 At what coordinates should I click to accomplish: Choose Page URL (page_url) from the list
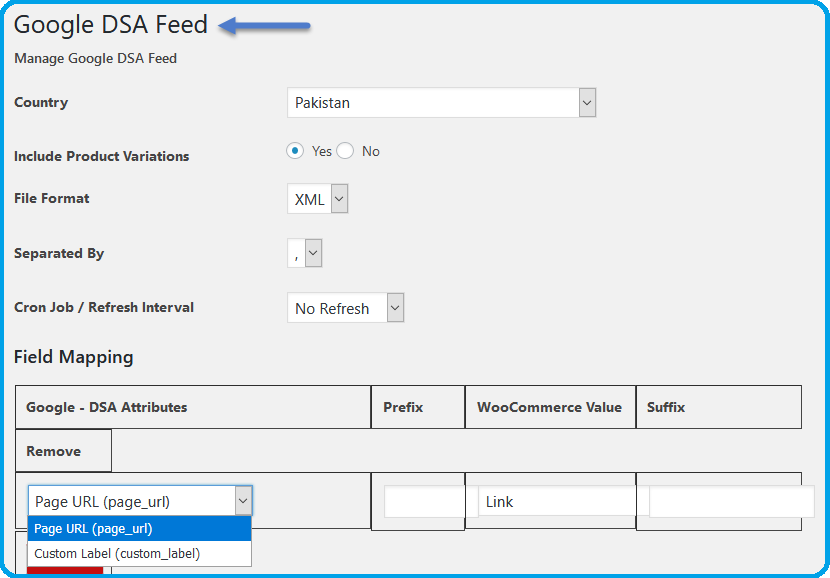click(x=140, y=529)
